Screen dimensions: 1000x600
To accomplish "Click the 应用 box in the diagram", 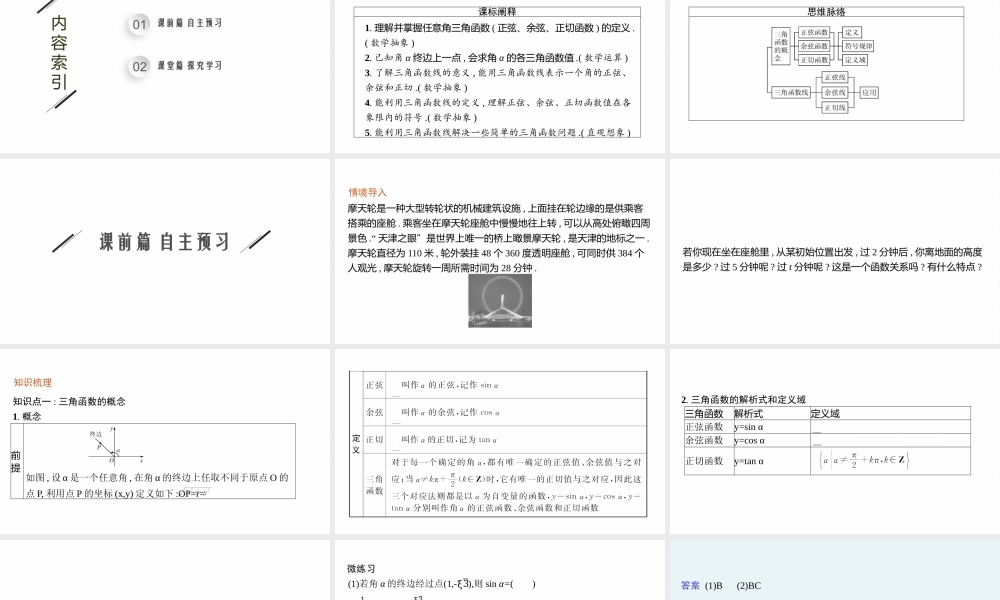I will tap(869, 92).
